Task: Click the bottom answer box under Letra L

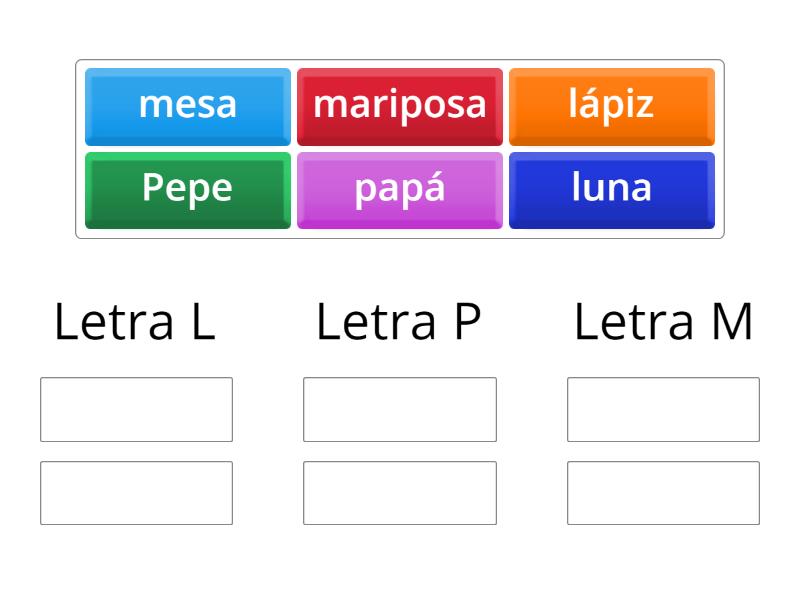Action: coord(135,492)
